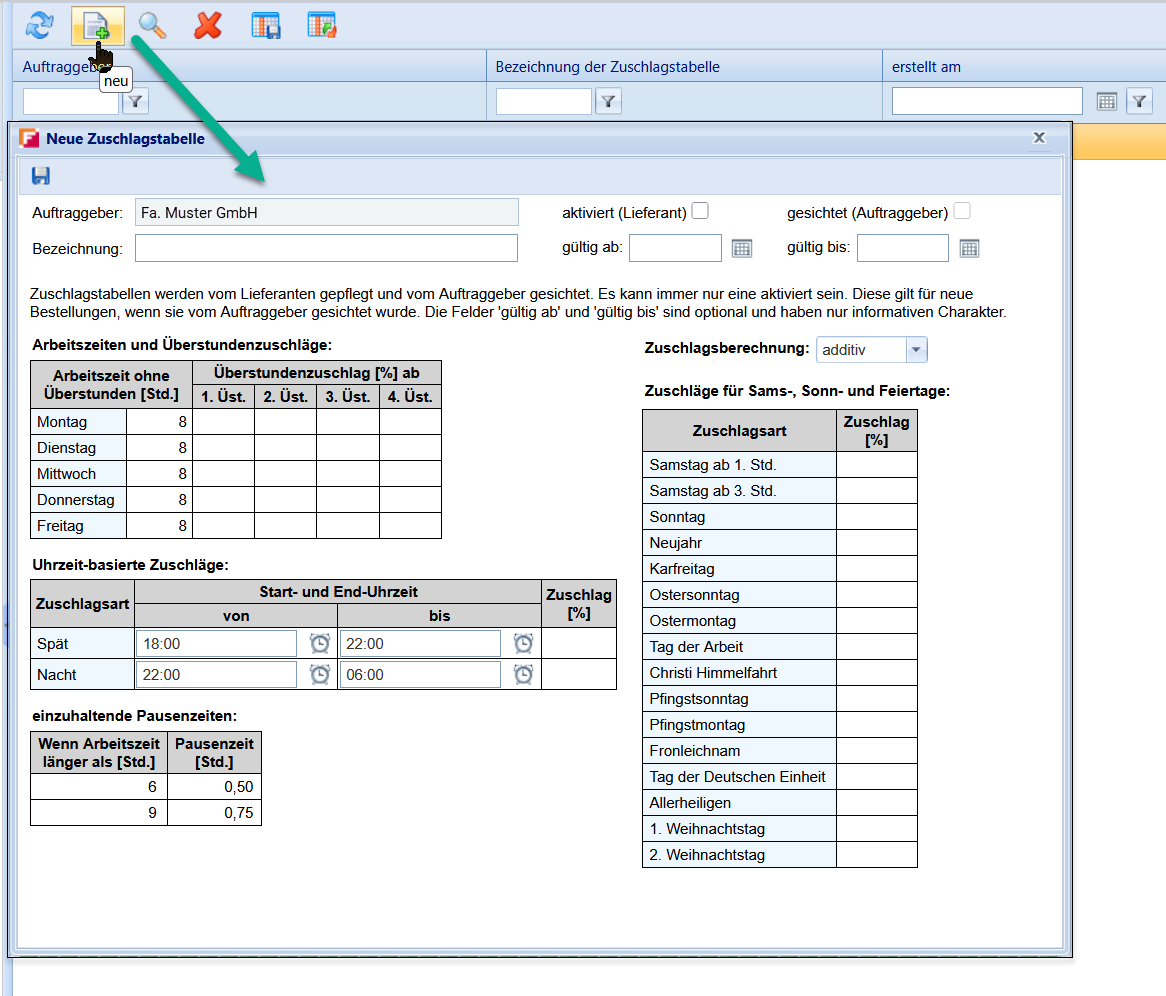Open the clock picker for the Nacht 'bis' time

click(523, 675)
